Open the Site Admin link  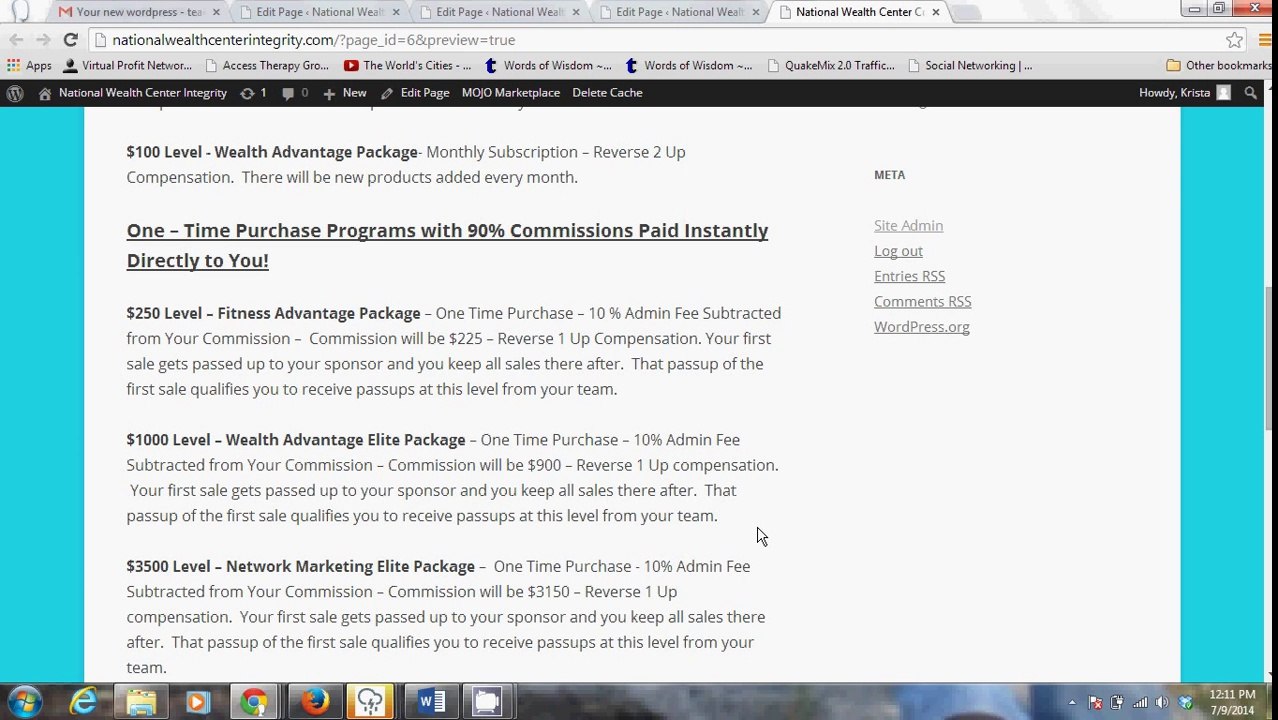tap(908, 226)
